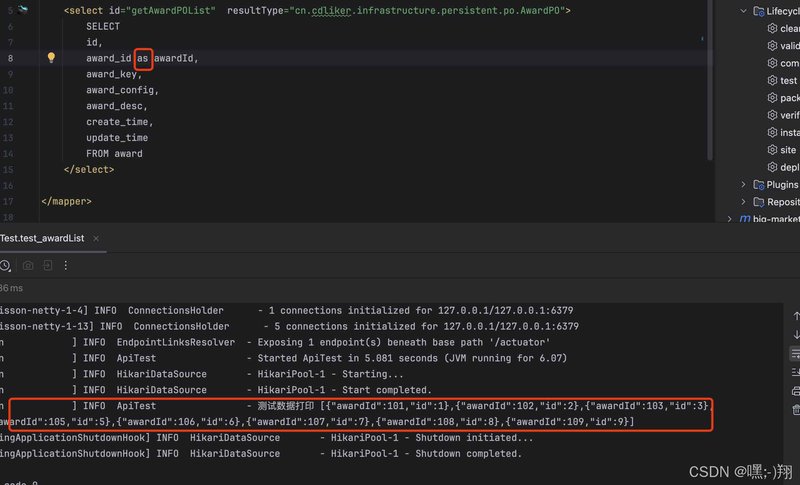The width and height of the screenshot is (800, 485).
Task: Click the print console output icon
Action: (x=795, y=391)
